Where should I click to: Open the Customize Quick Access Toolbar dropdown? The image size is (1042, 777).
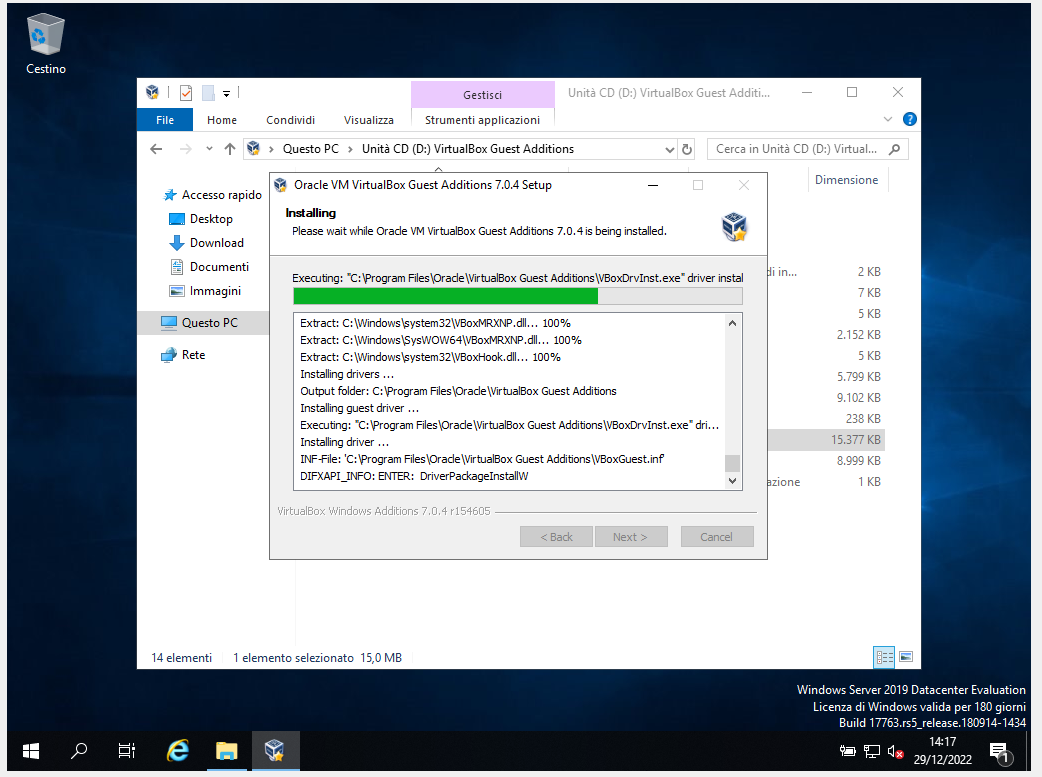(x=227, y=94)
